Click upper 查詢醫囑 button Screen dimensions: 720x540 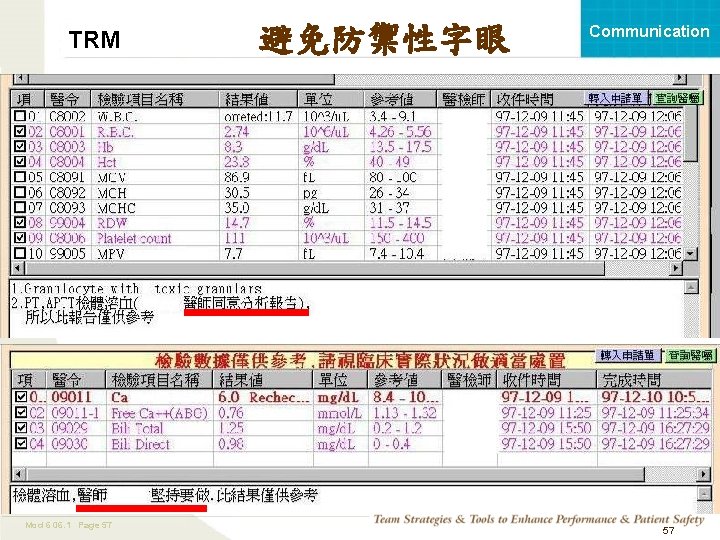point(677,98)
